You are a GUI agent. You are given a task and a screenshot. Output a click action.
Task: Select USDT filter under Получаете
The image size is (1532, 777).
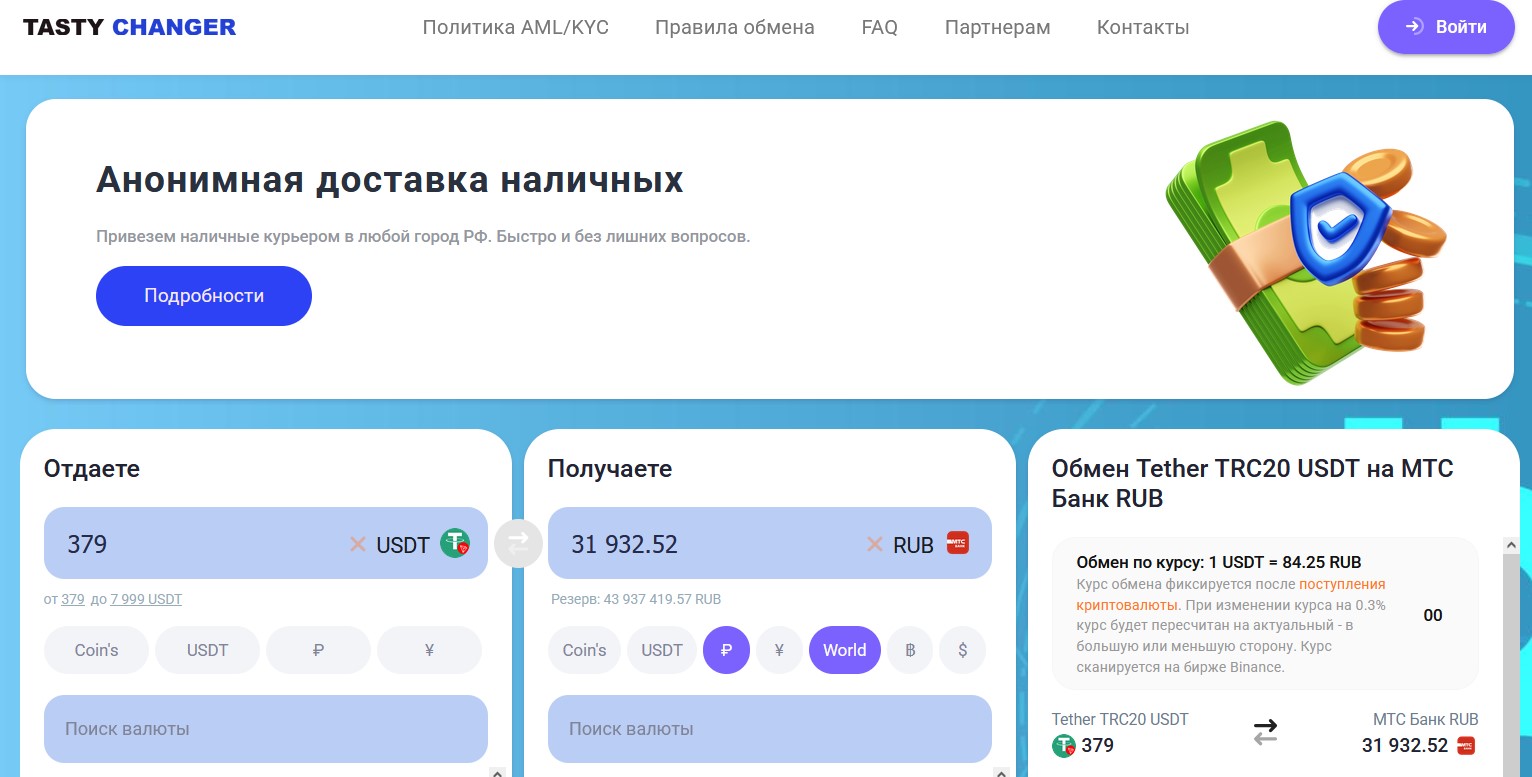point(661,650)
